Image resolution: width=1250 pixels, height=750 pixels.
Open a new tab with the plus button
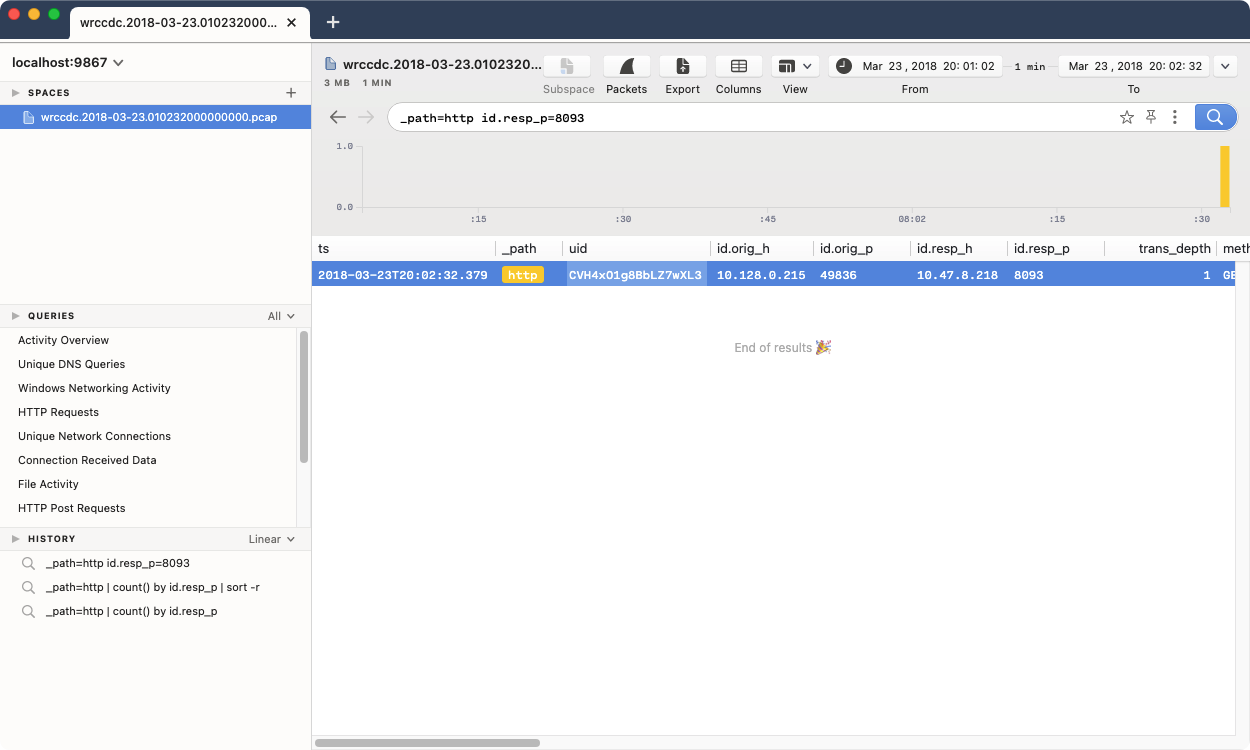click(333, 21)
